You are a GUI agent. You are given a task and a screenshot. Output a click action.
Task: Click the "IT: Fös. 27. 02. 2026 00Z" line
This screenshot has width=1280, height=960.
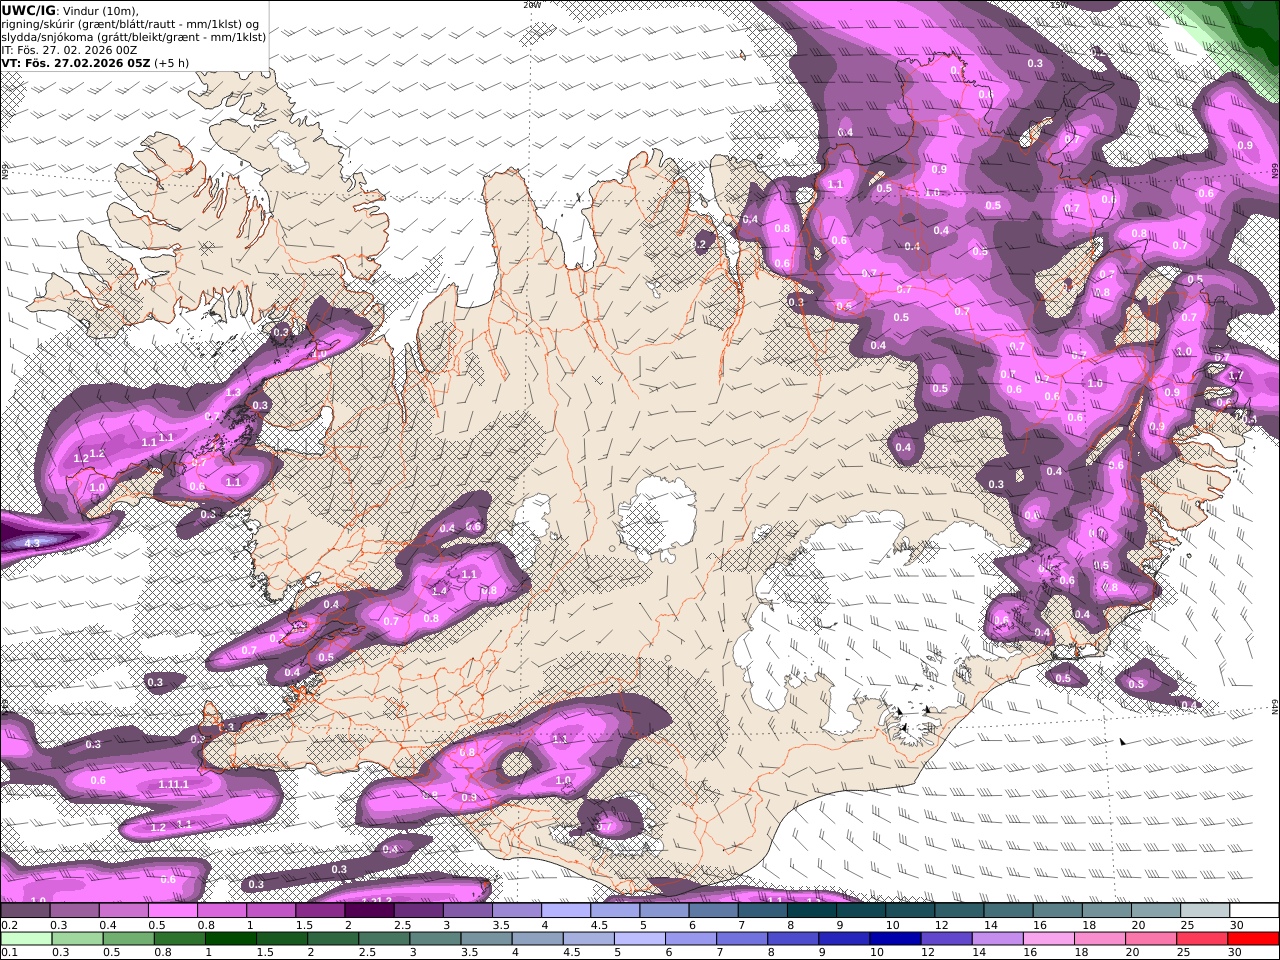[69, 50]
